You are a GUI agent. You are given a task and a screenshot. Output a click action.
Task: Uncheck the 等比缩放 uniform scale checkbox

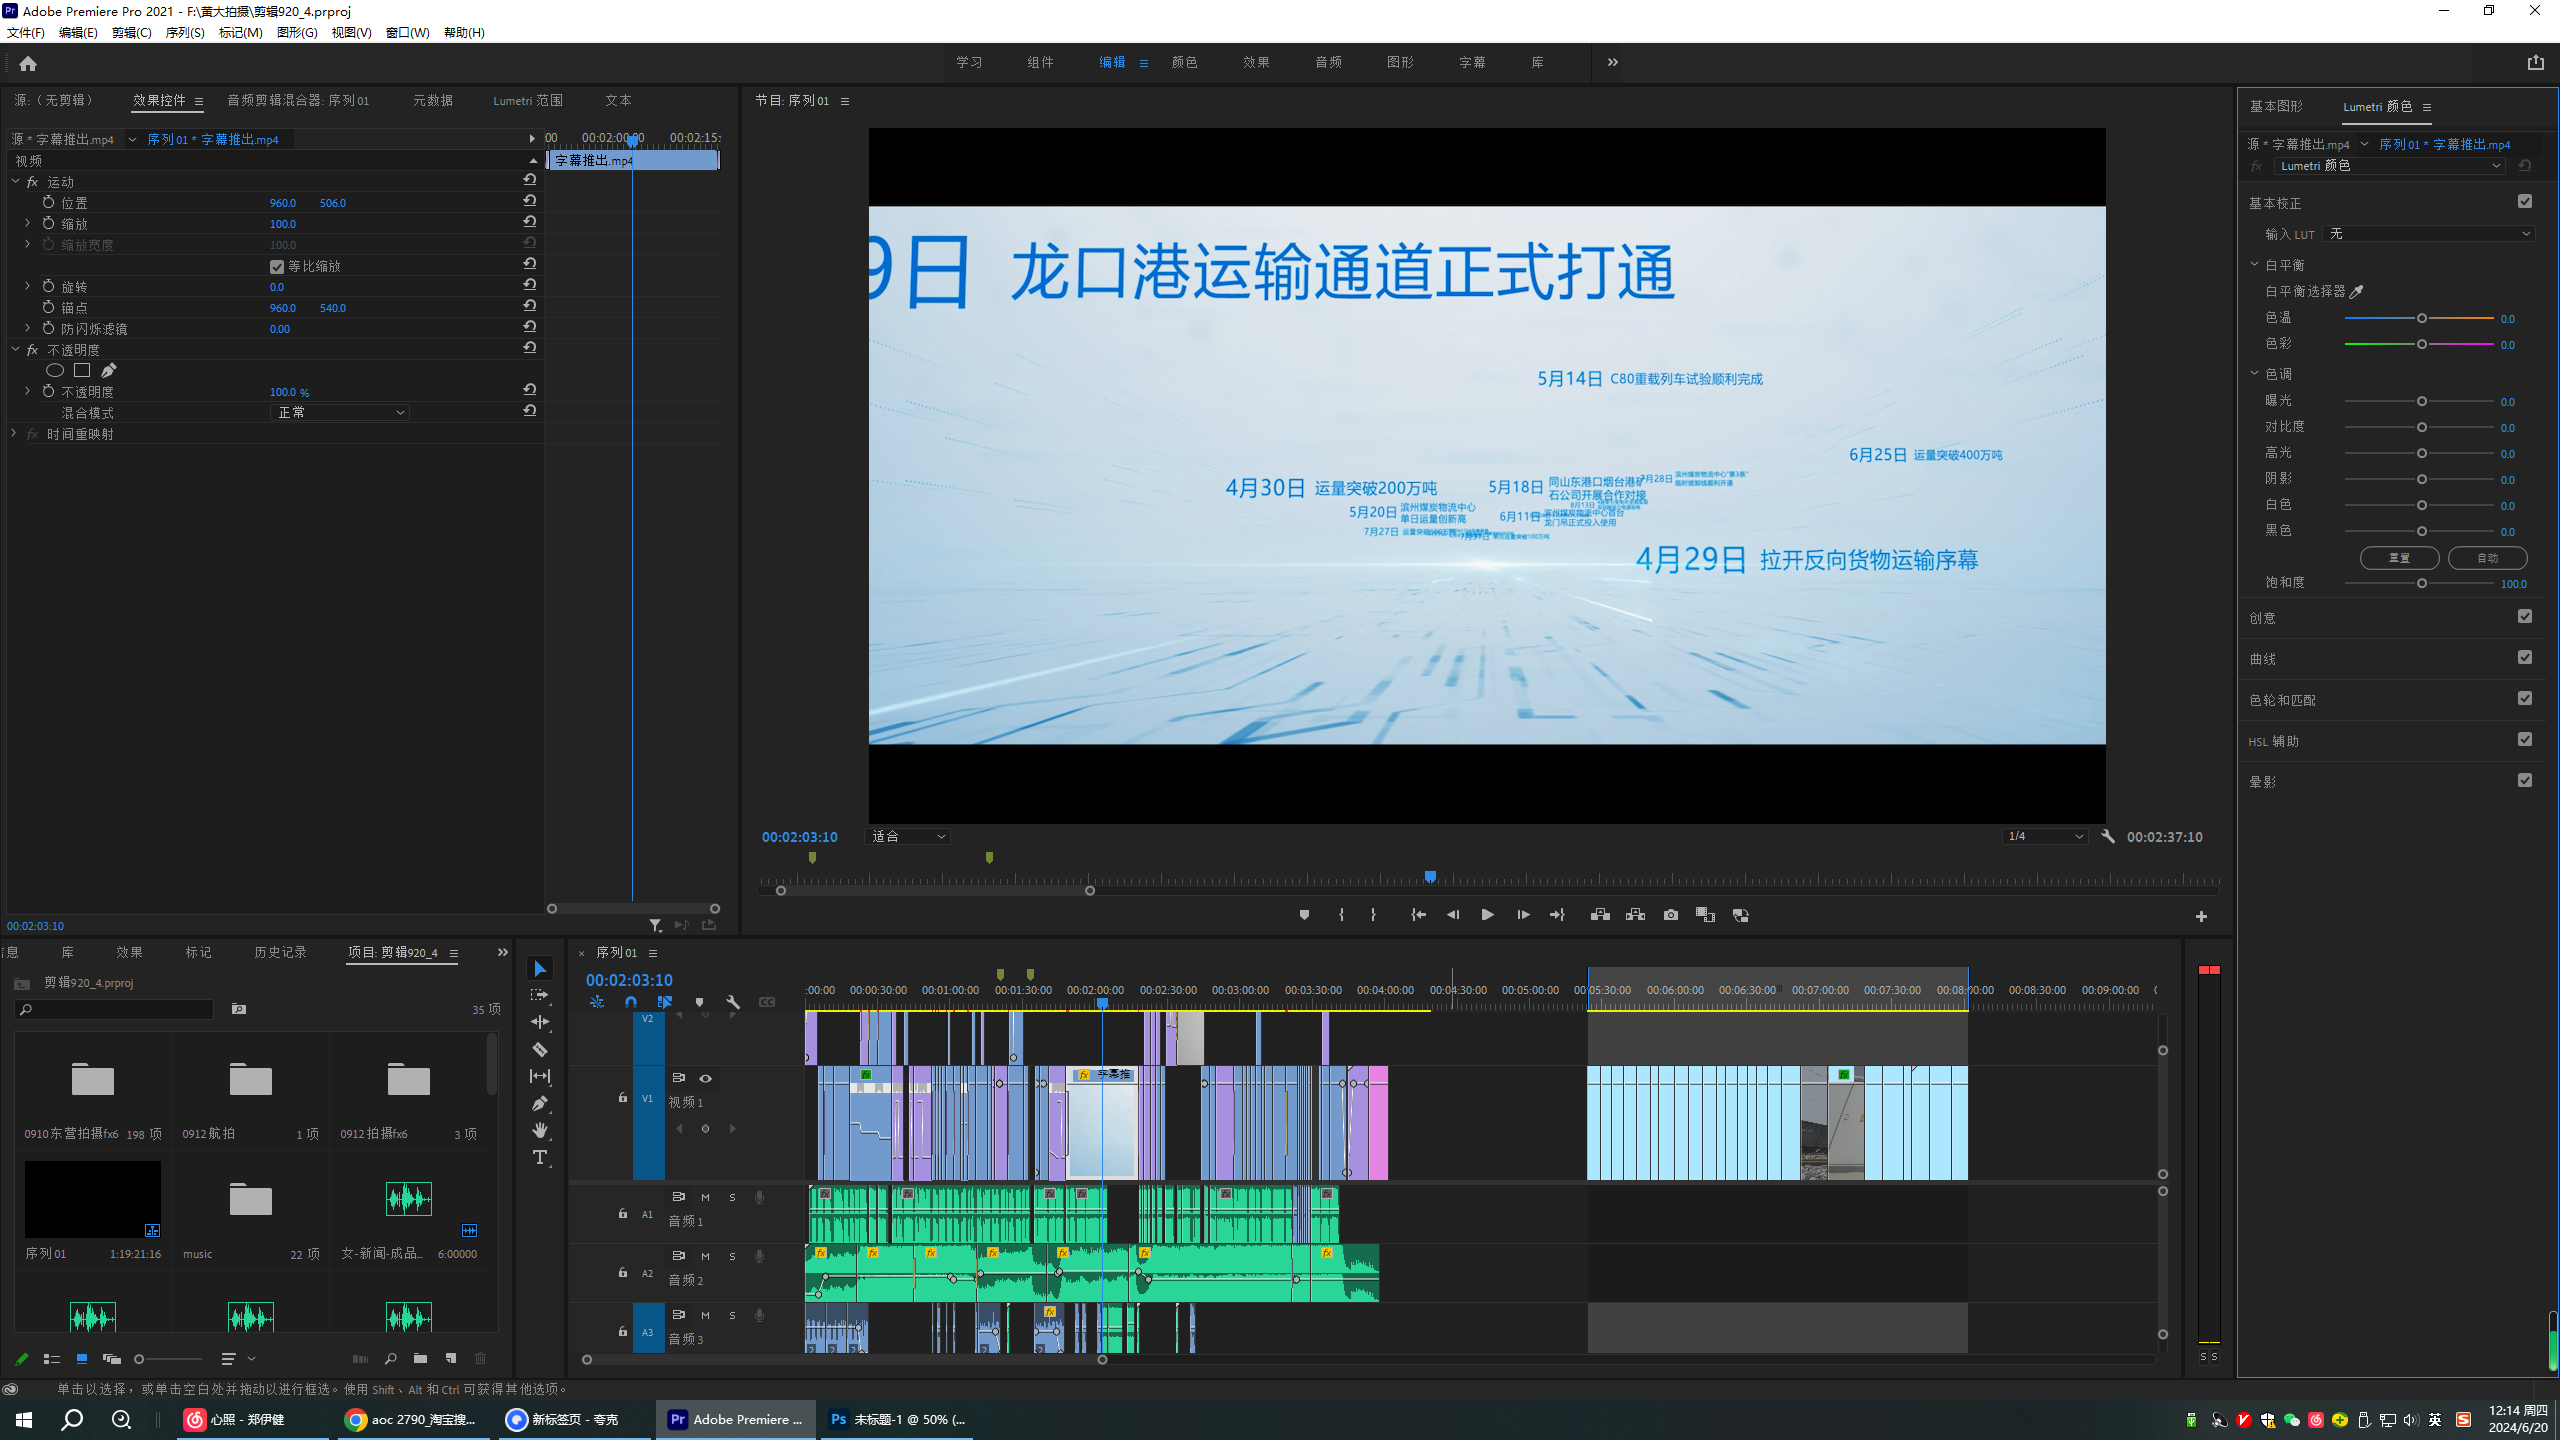[277, 266]
